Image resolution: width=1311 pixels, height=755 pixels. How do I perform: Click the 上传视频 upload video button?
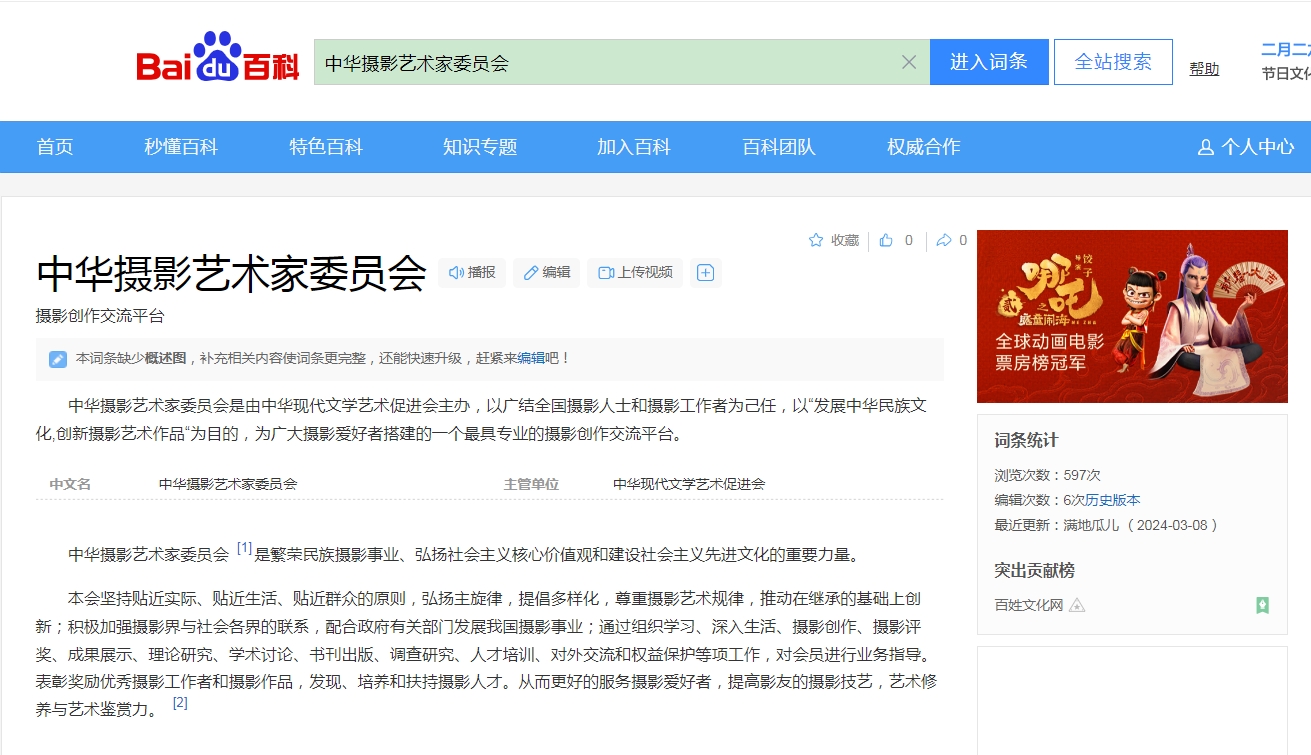pos(635,273)
